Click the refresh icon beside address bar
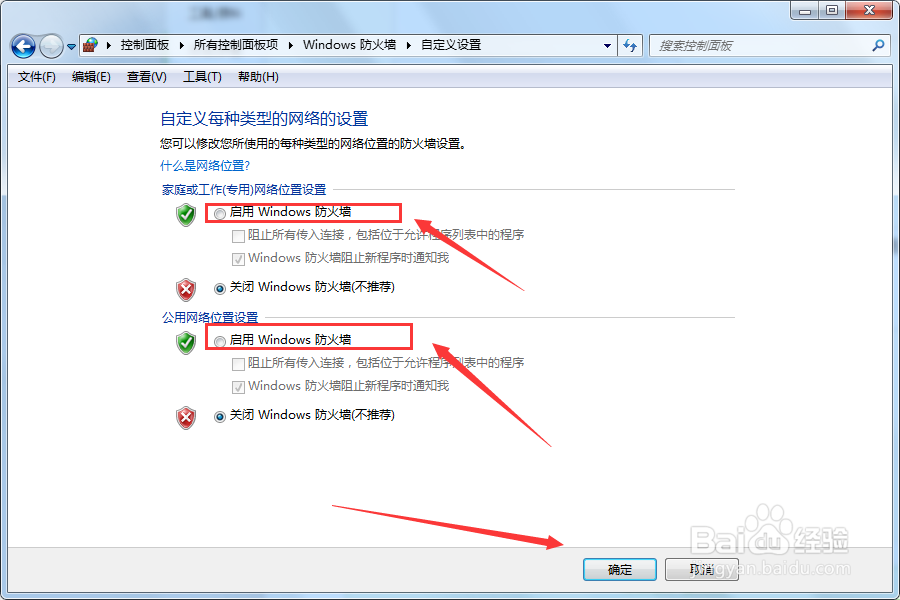Screen dimensions: 900x600 (630, 46)
